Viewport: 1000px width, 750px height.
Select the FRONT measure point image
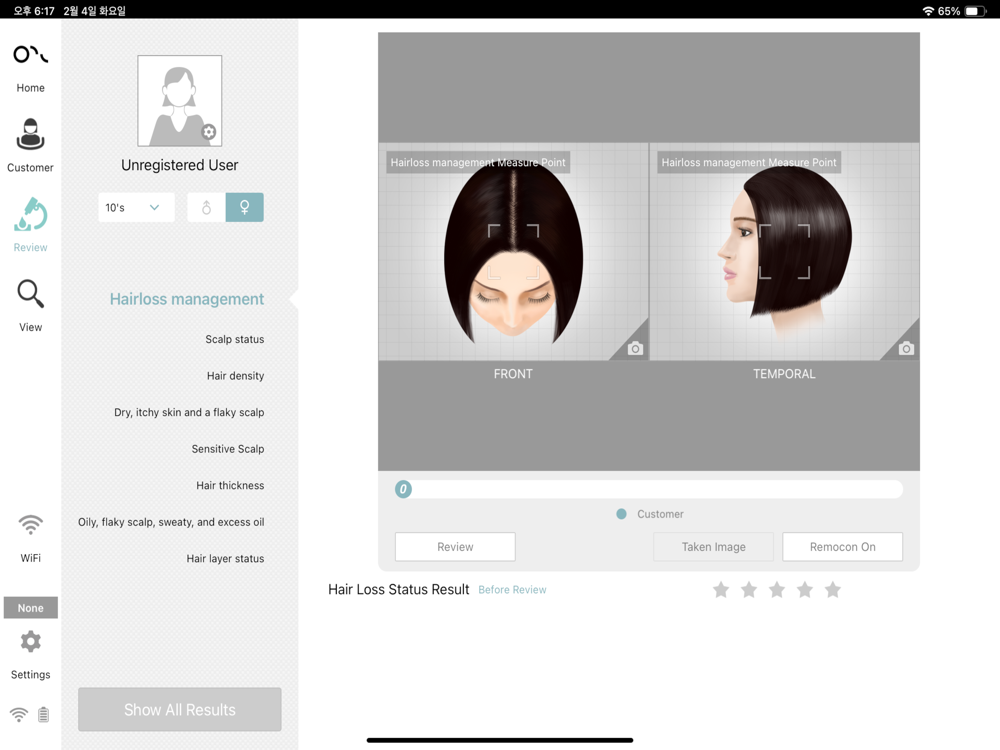pyautogui.click(x=513, y=252)
